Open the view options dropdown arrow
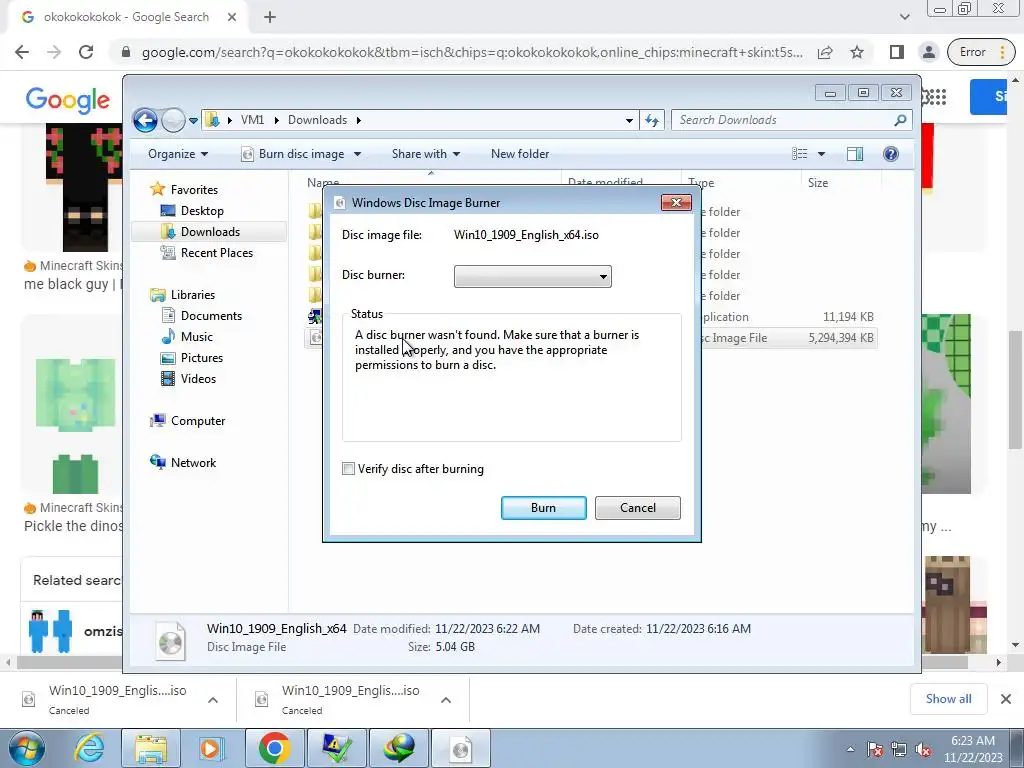 [x=822, y=154]
